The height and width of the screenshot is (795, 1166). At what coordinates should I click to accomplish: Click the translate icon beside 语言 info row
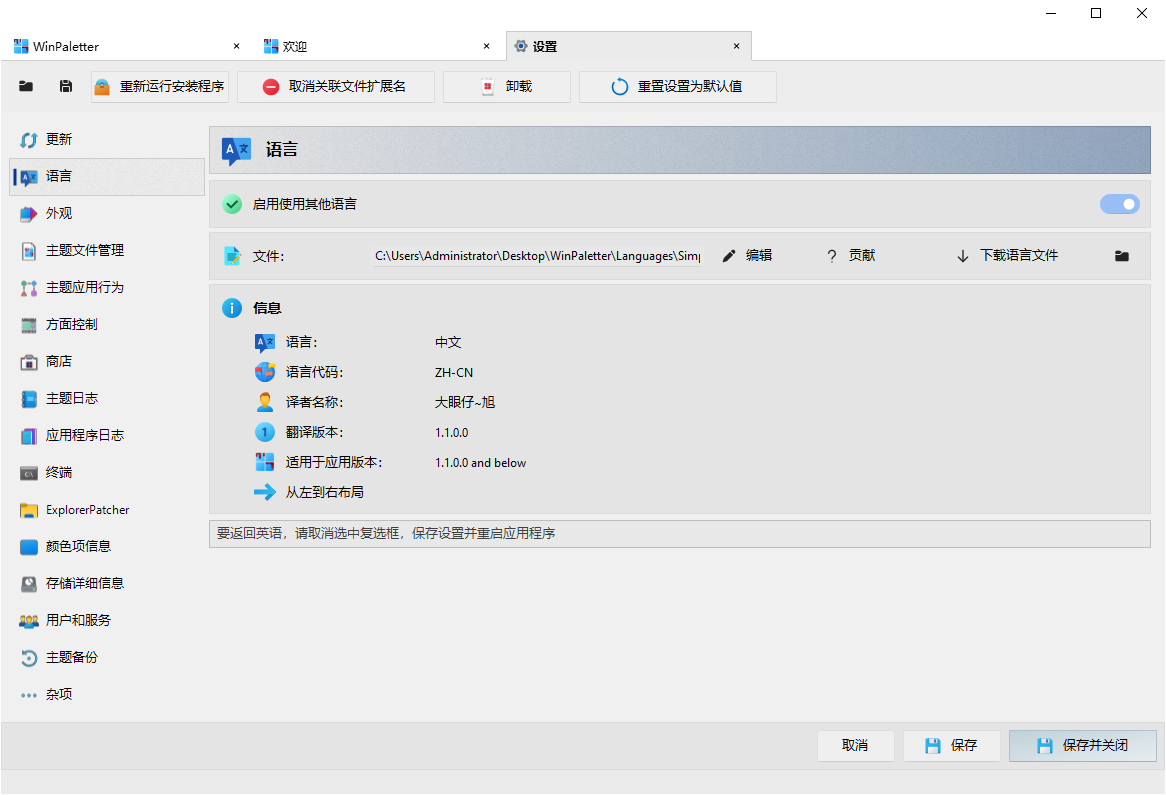point(265,342)
